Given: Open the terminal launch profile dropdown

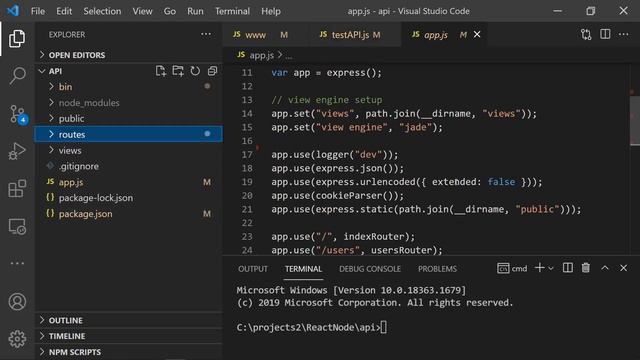Looking at the screenshot, I should click(551, 269).
